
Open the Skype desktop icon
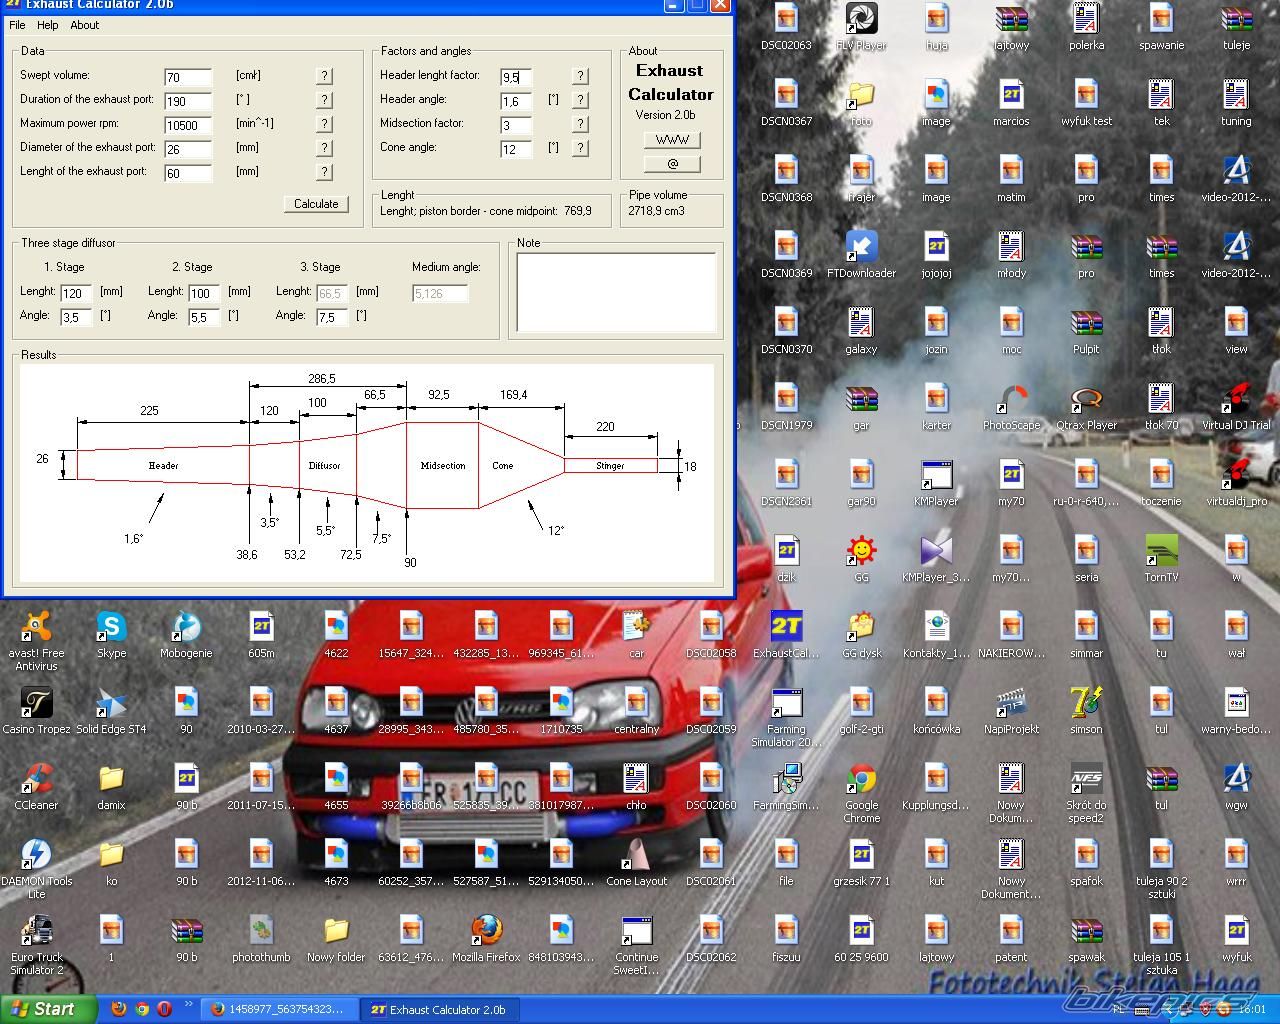click(x=111, y=628)
